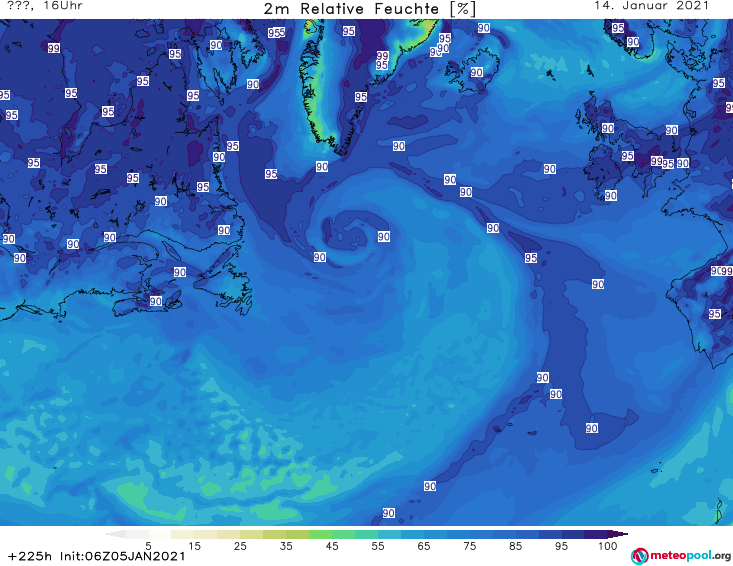Click the '955' contour label
733x566 pixels.
276,33
